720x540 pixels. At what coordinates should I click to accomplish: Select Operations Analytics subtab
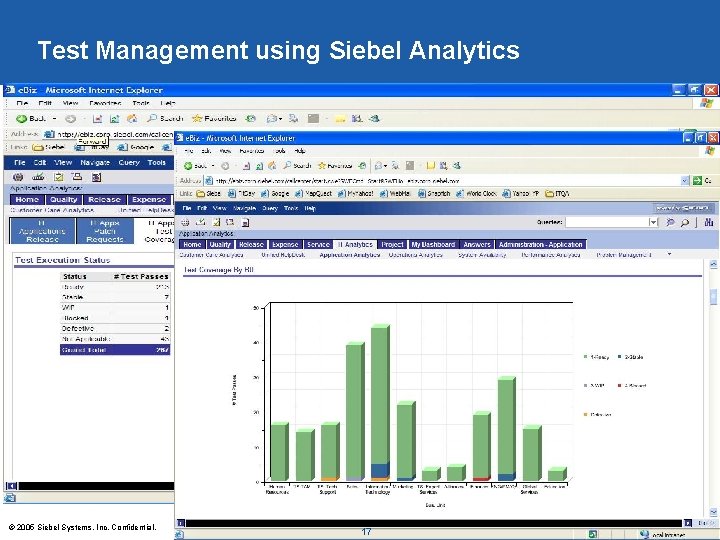pos(416,254)
